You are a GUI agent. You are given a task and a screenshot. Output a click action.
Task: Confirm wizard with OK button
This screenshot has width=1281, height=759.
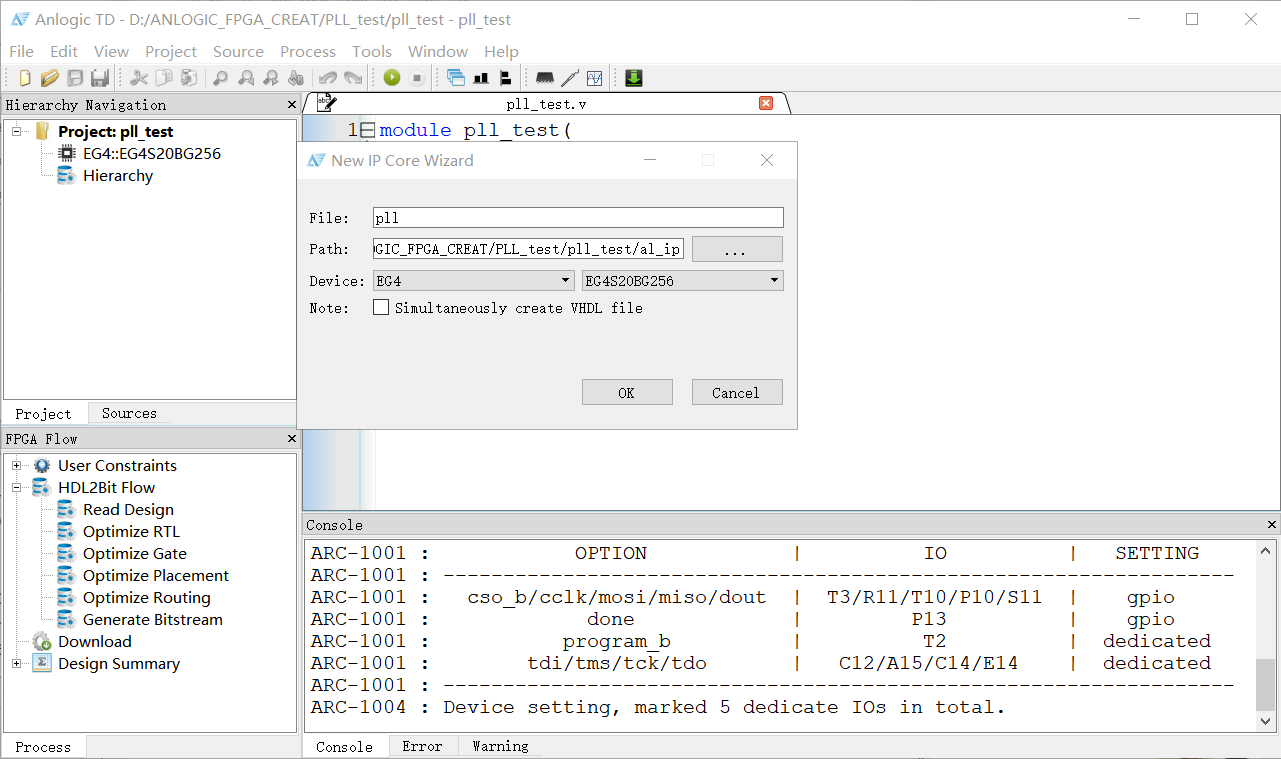tap(627, 393)
